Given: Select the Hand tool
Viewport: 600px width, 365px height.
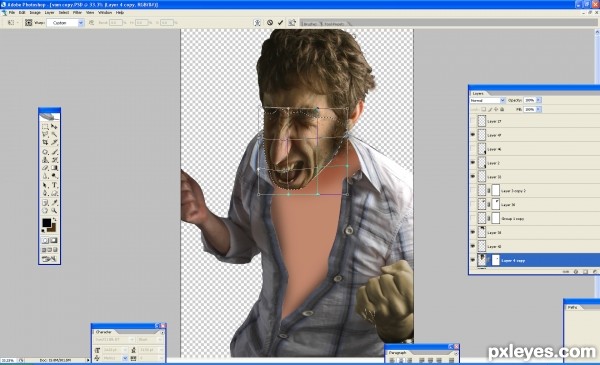Looking at the screenshot, I should [45, 211].
